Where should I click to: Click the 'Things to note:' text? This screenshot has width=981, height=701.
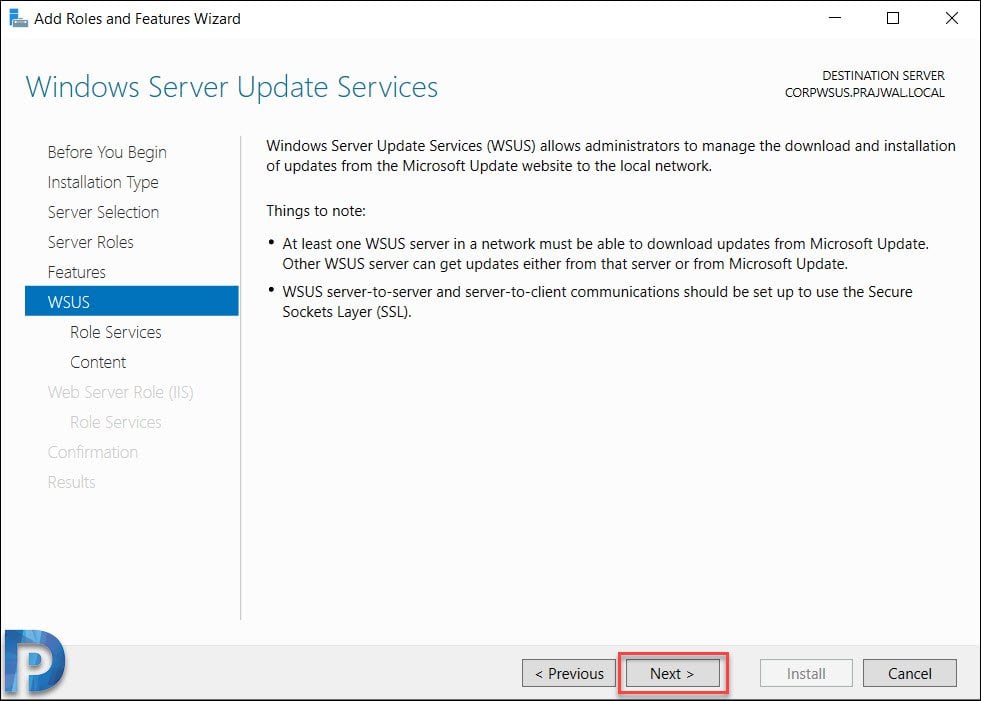[x=316, y=211]
